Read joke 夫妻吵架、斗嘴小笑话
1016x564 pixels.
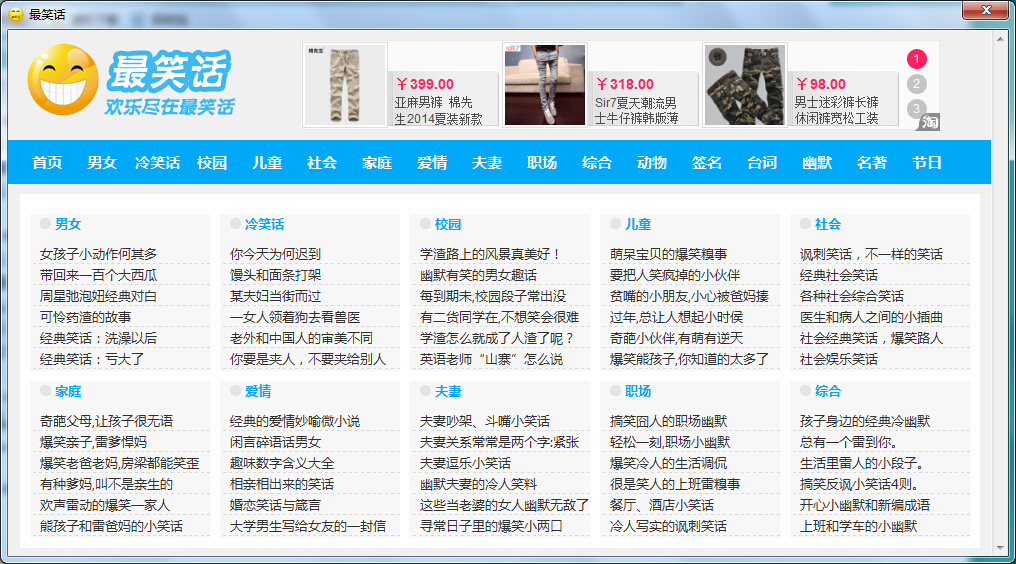pos(485,421)
